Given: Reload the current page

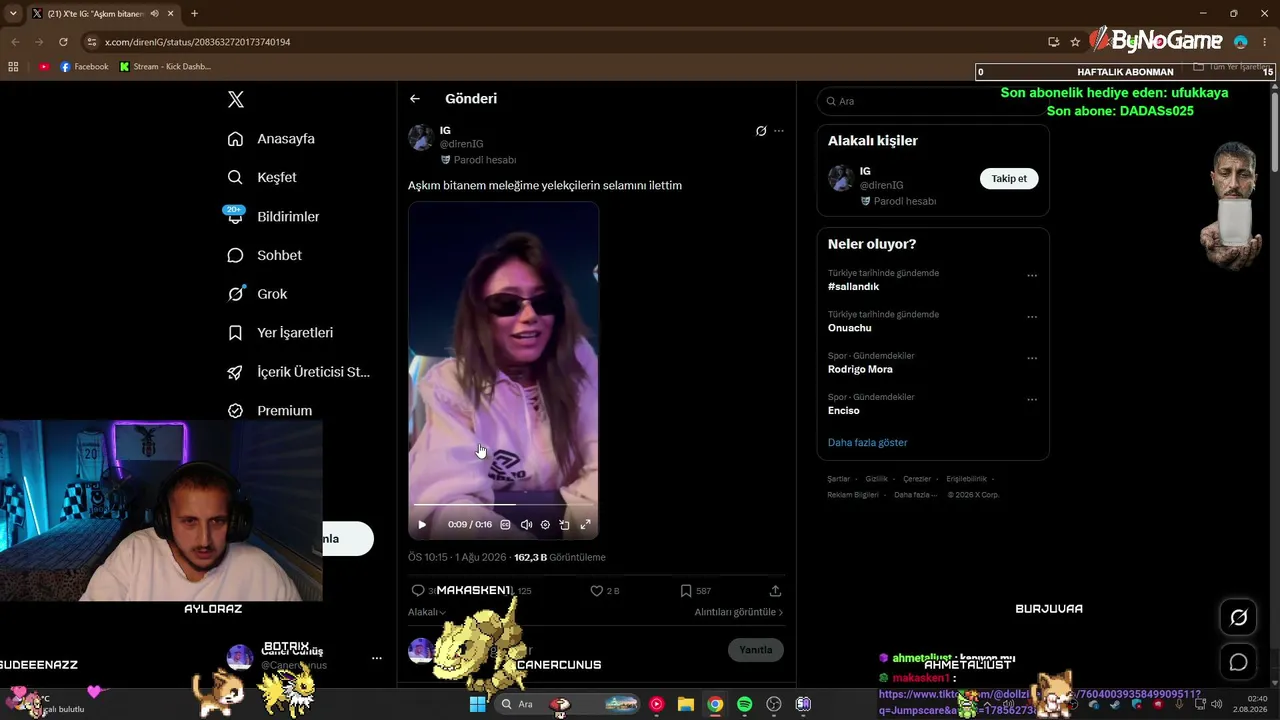Looking at the screenshot, I should [63, 42].
